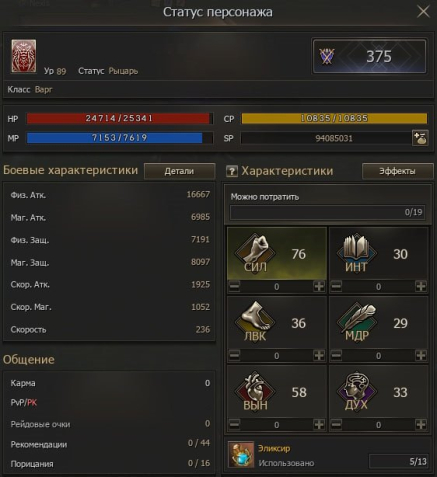Click the 375 rank badge panel
The height and width of the screenshot is (477, 437).
pyautogui.click(x=369, y=56)
